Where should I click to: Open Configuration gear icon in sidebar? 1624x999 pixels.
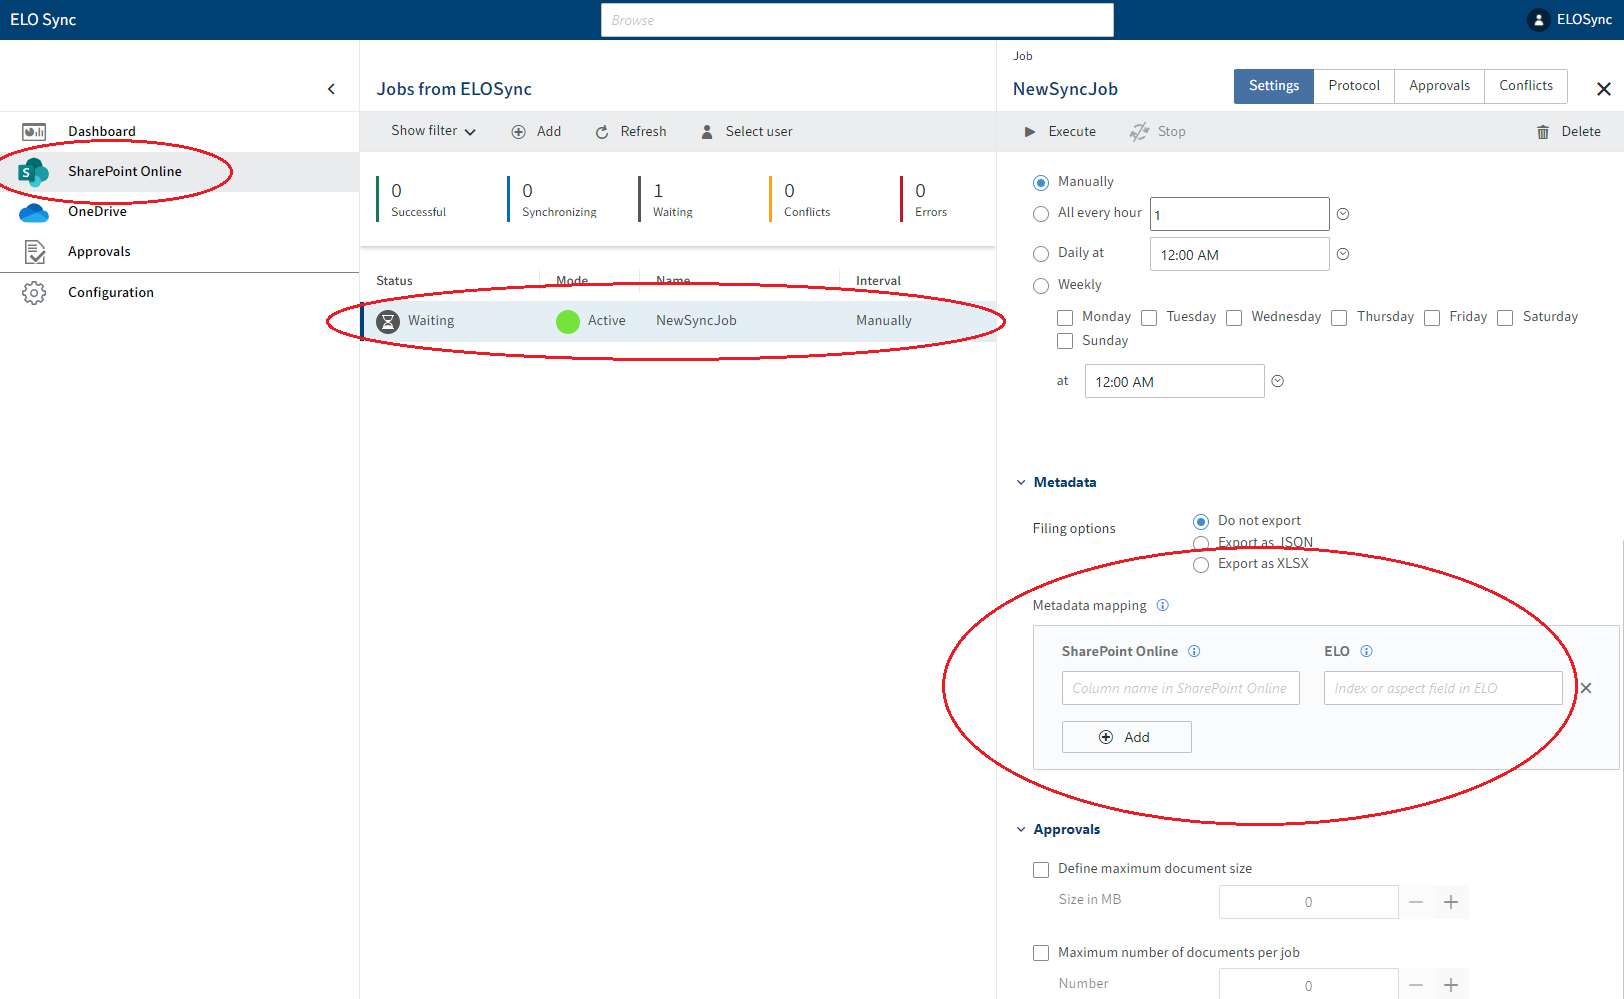click(34, 293)
